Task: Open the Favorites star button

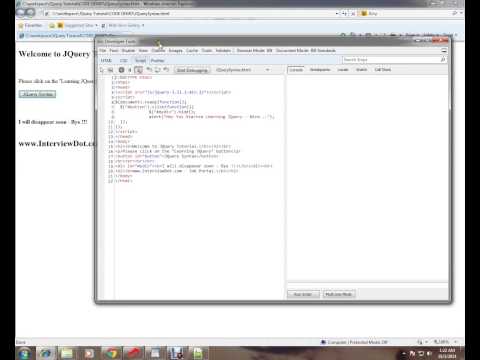Action: [x=30, y=26]
